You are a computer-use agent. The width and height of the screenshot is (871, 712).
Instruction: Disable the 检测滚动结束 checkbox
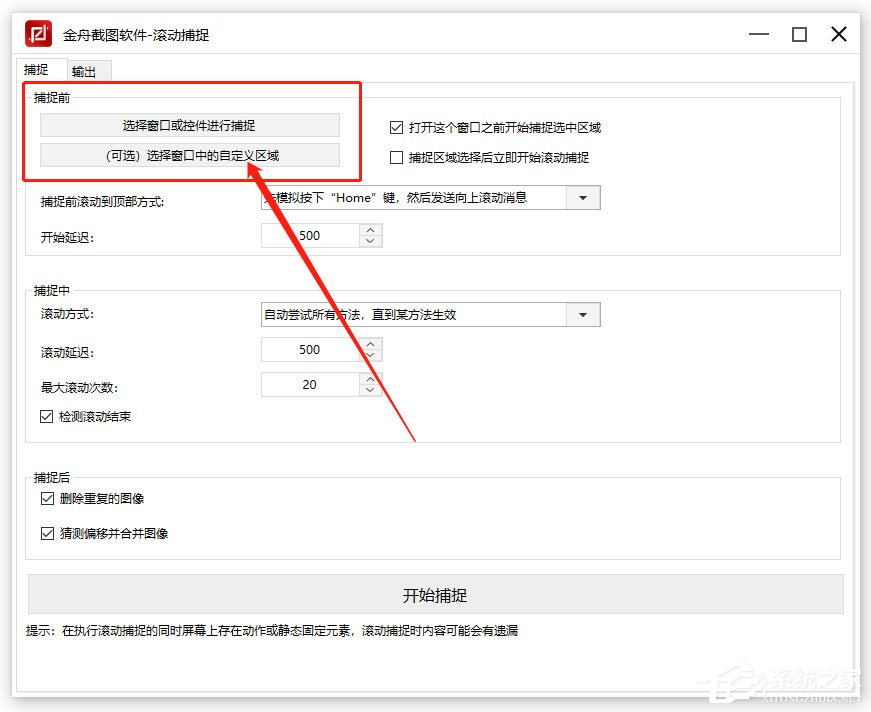pos(47,417)
